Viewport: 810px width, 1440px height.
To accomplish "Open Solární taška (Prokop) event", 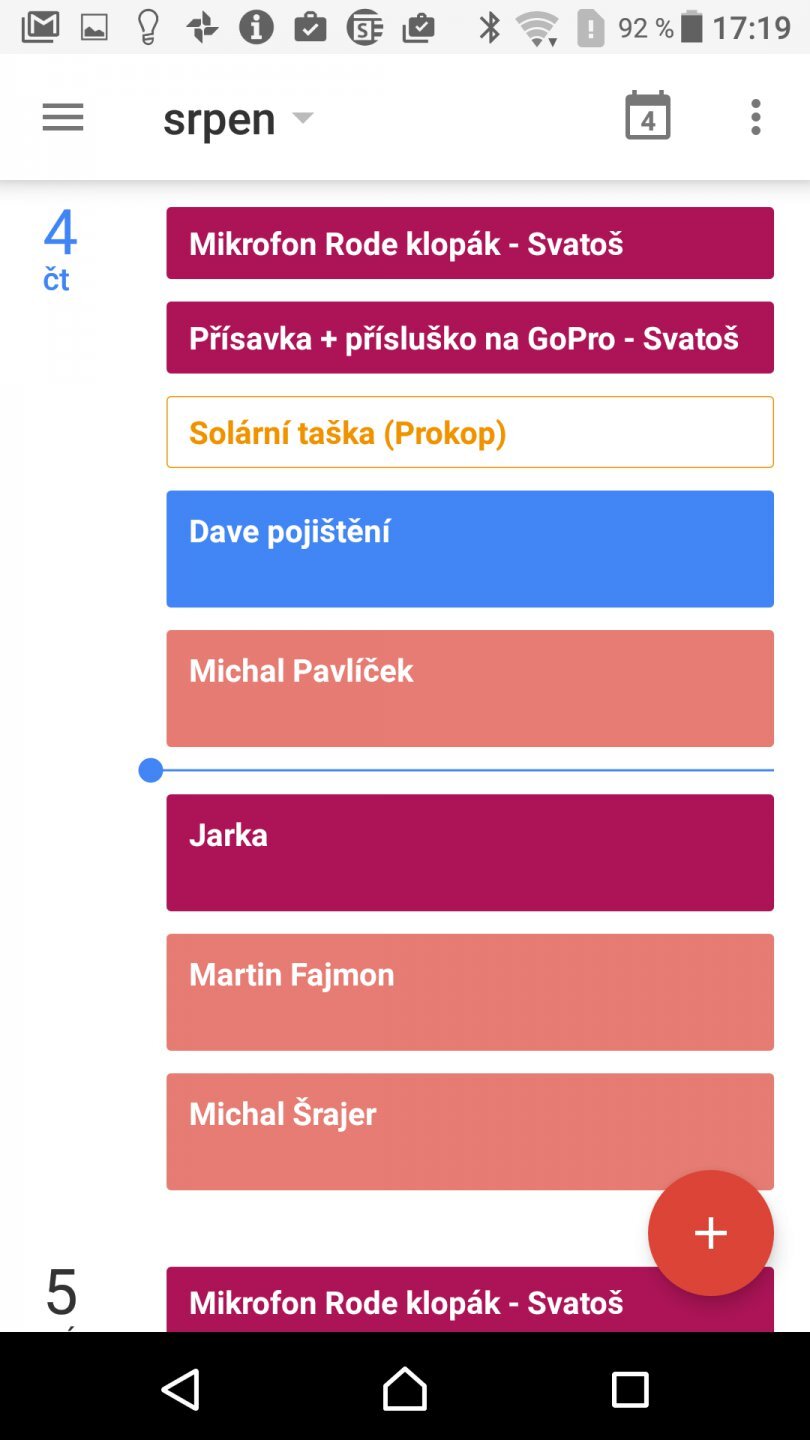I will click(470, 432).
